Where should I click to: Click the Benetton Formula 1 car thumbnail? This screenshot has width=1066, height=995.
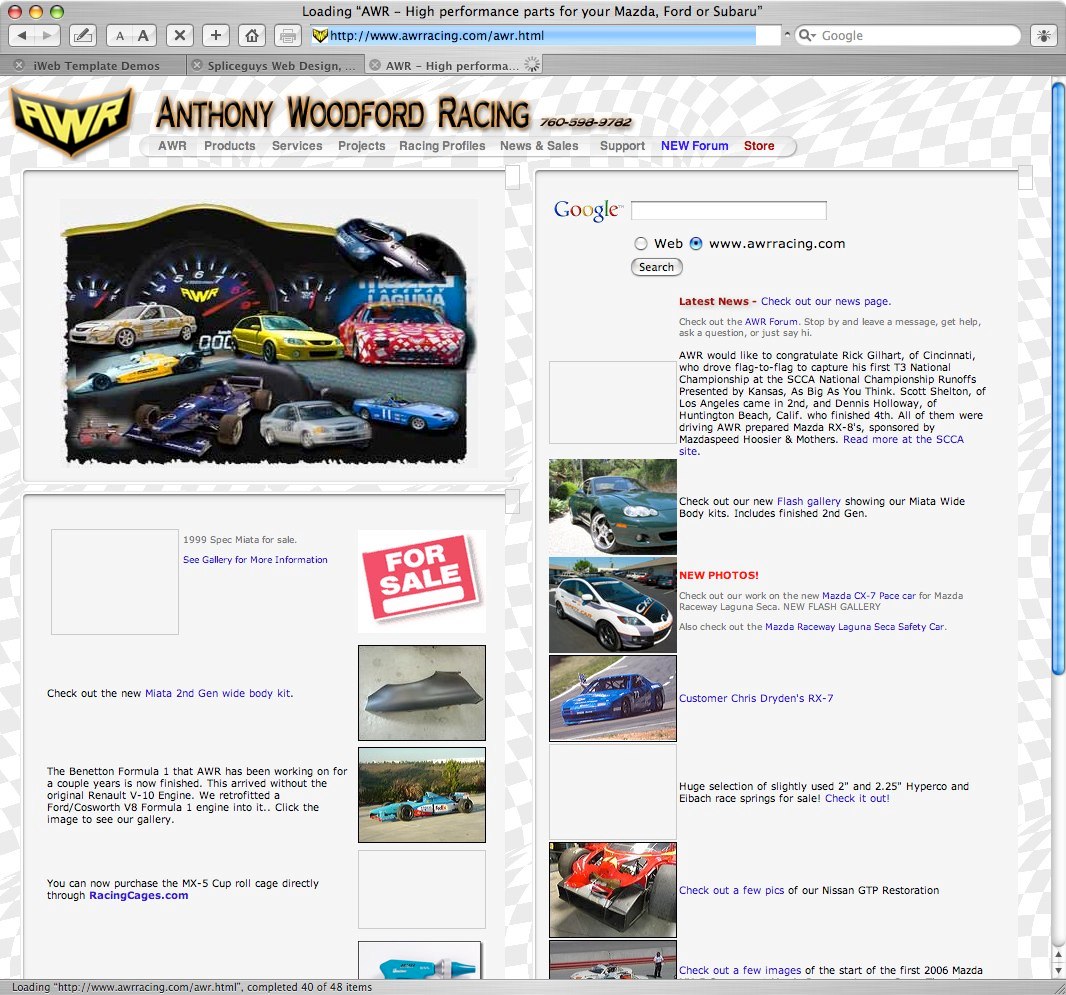(x=422, y=795)
